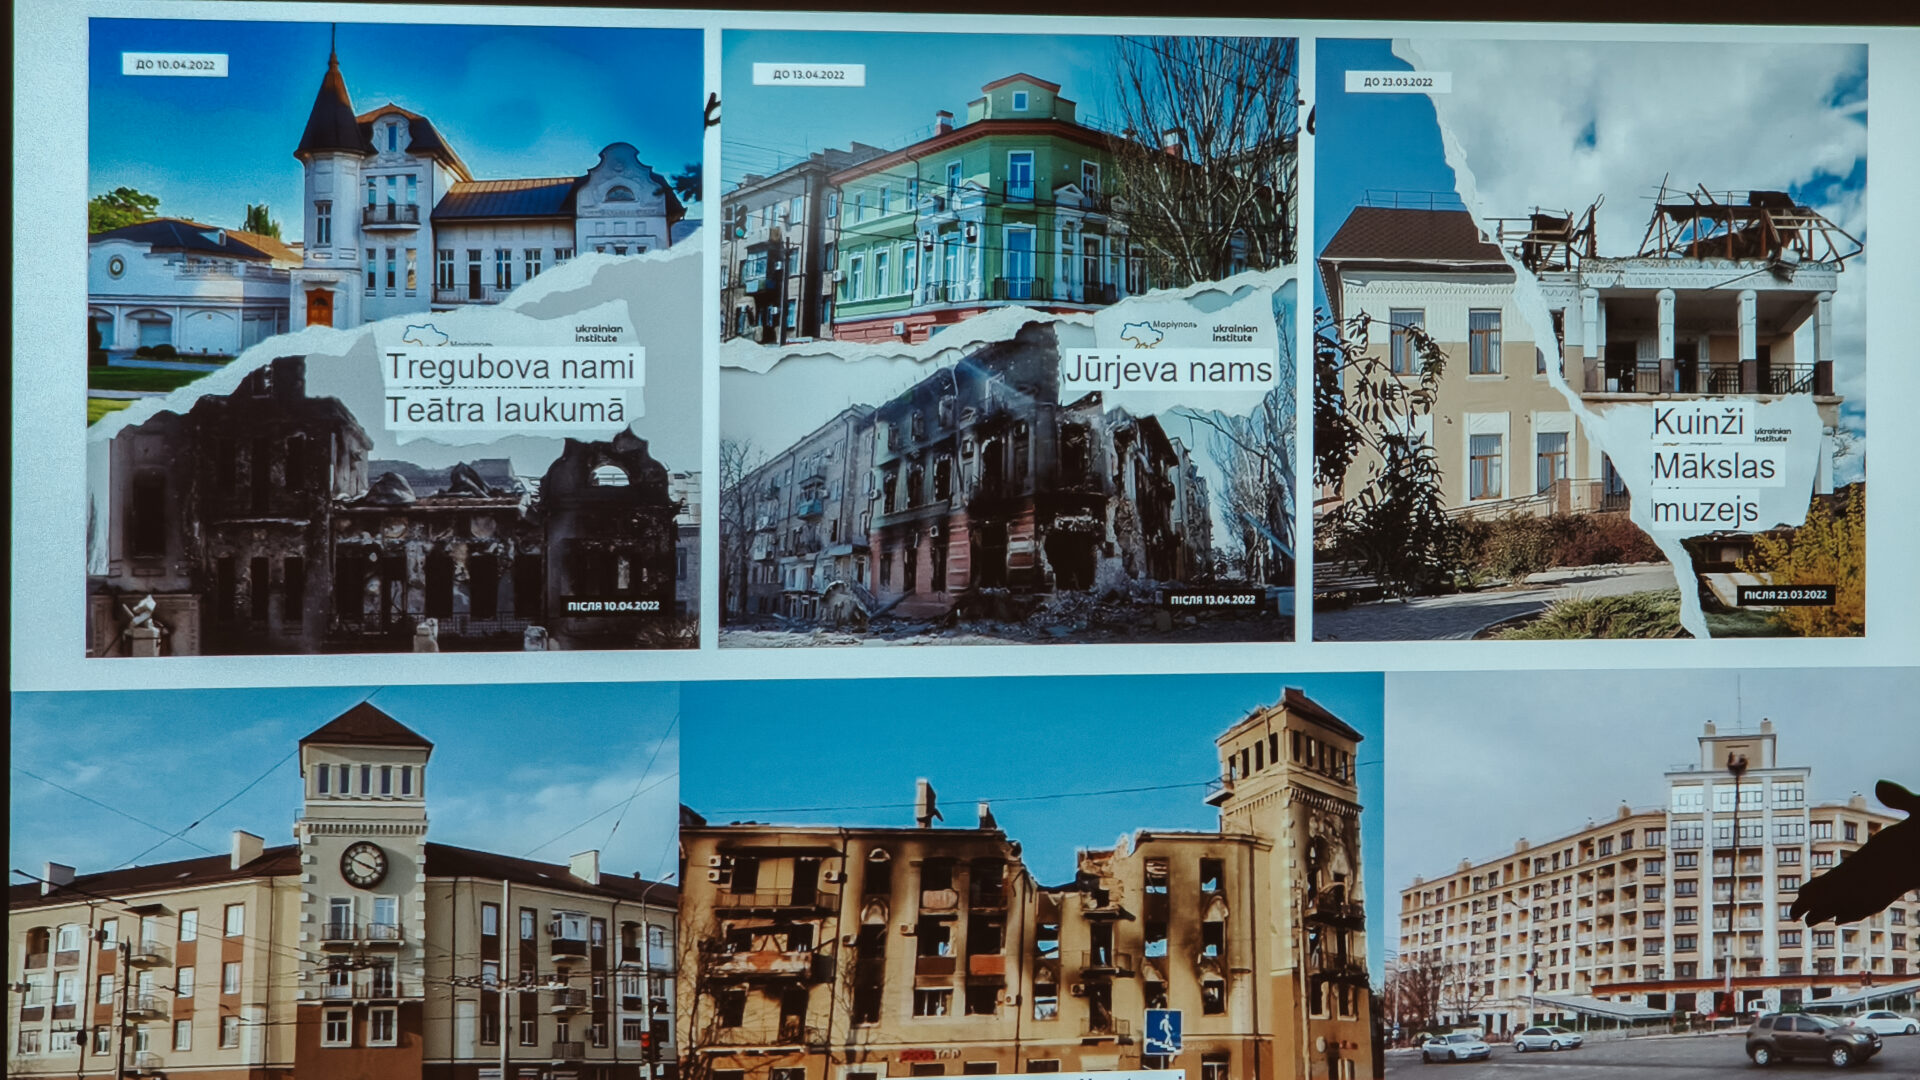Click the Kuinži Mākslas muzejs caption

coord(1713,466)
